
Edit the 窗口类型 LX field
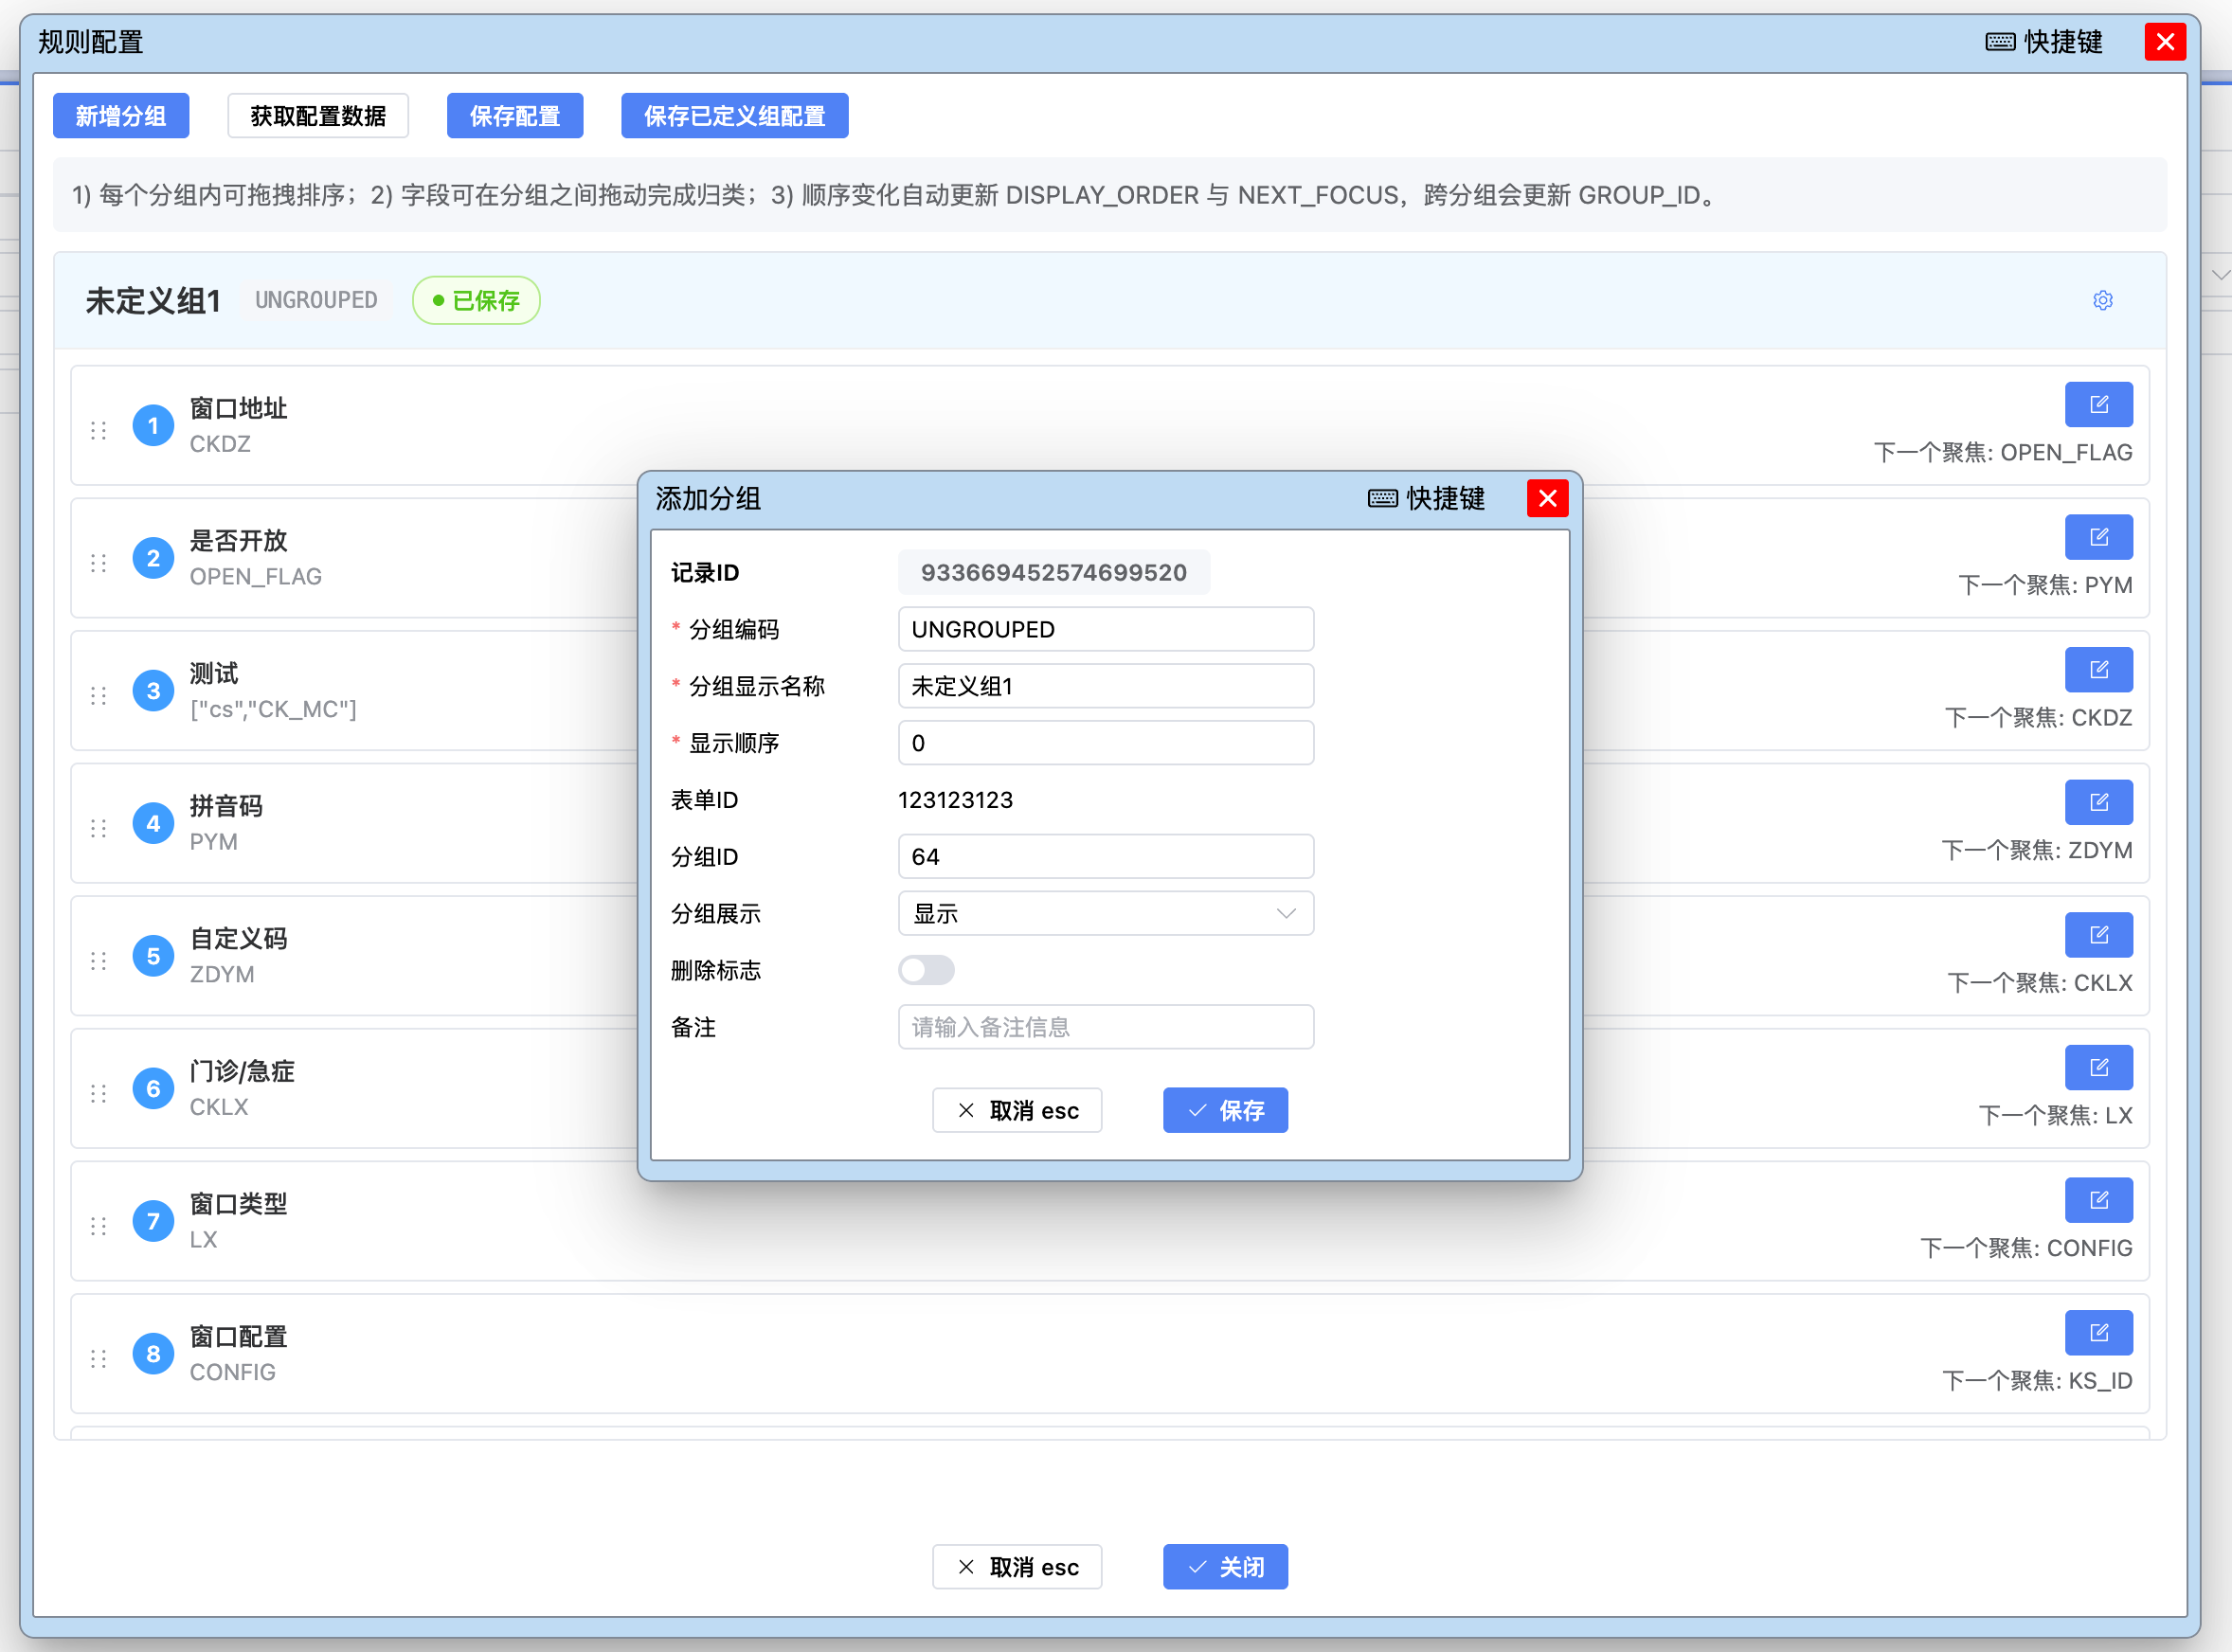[2098, 1200]
